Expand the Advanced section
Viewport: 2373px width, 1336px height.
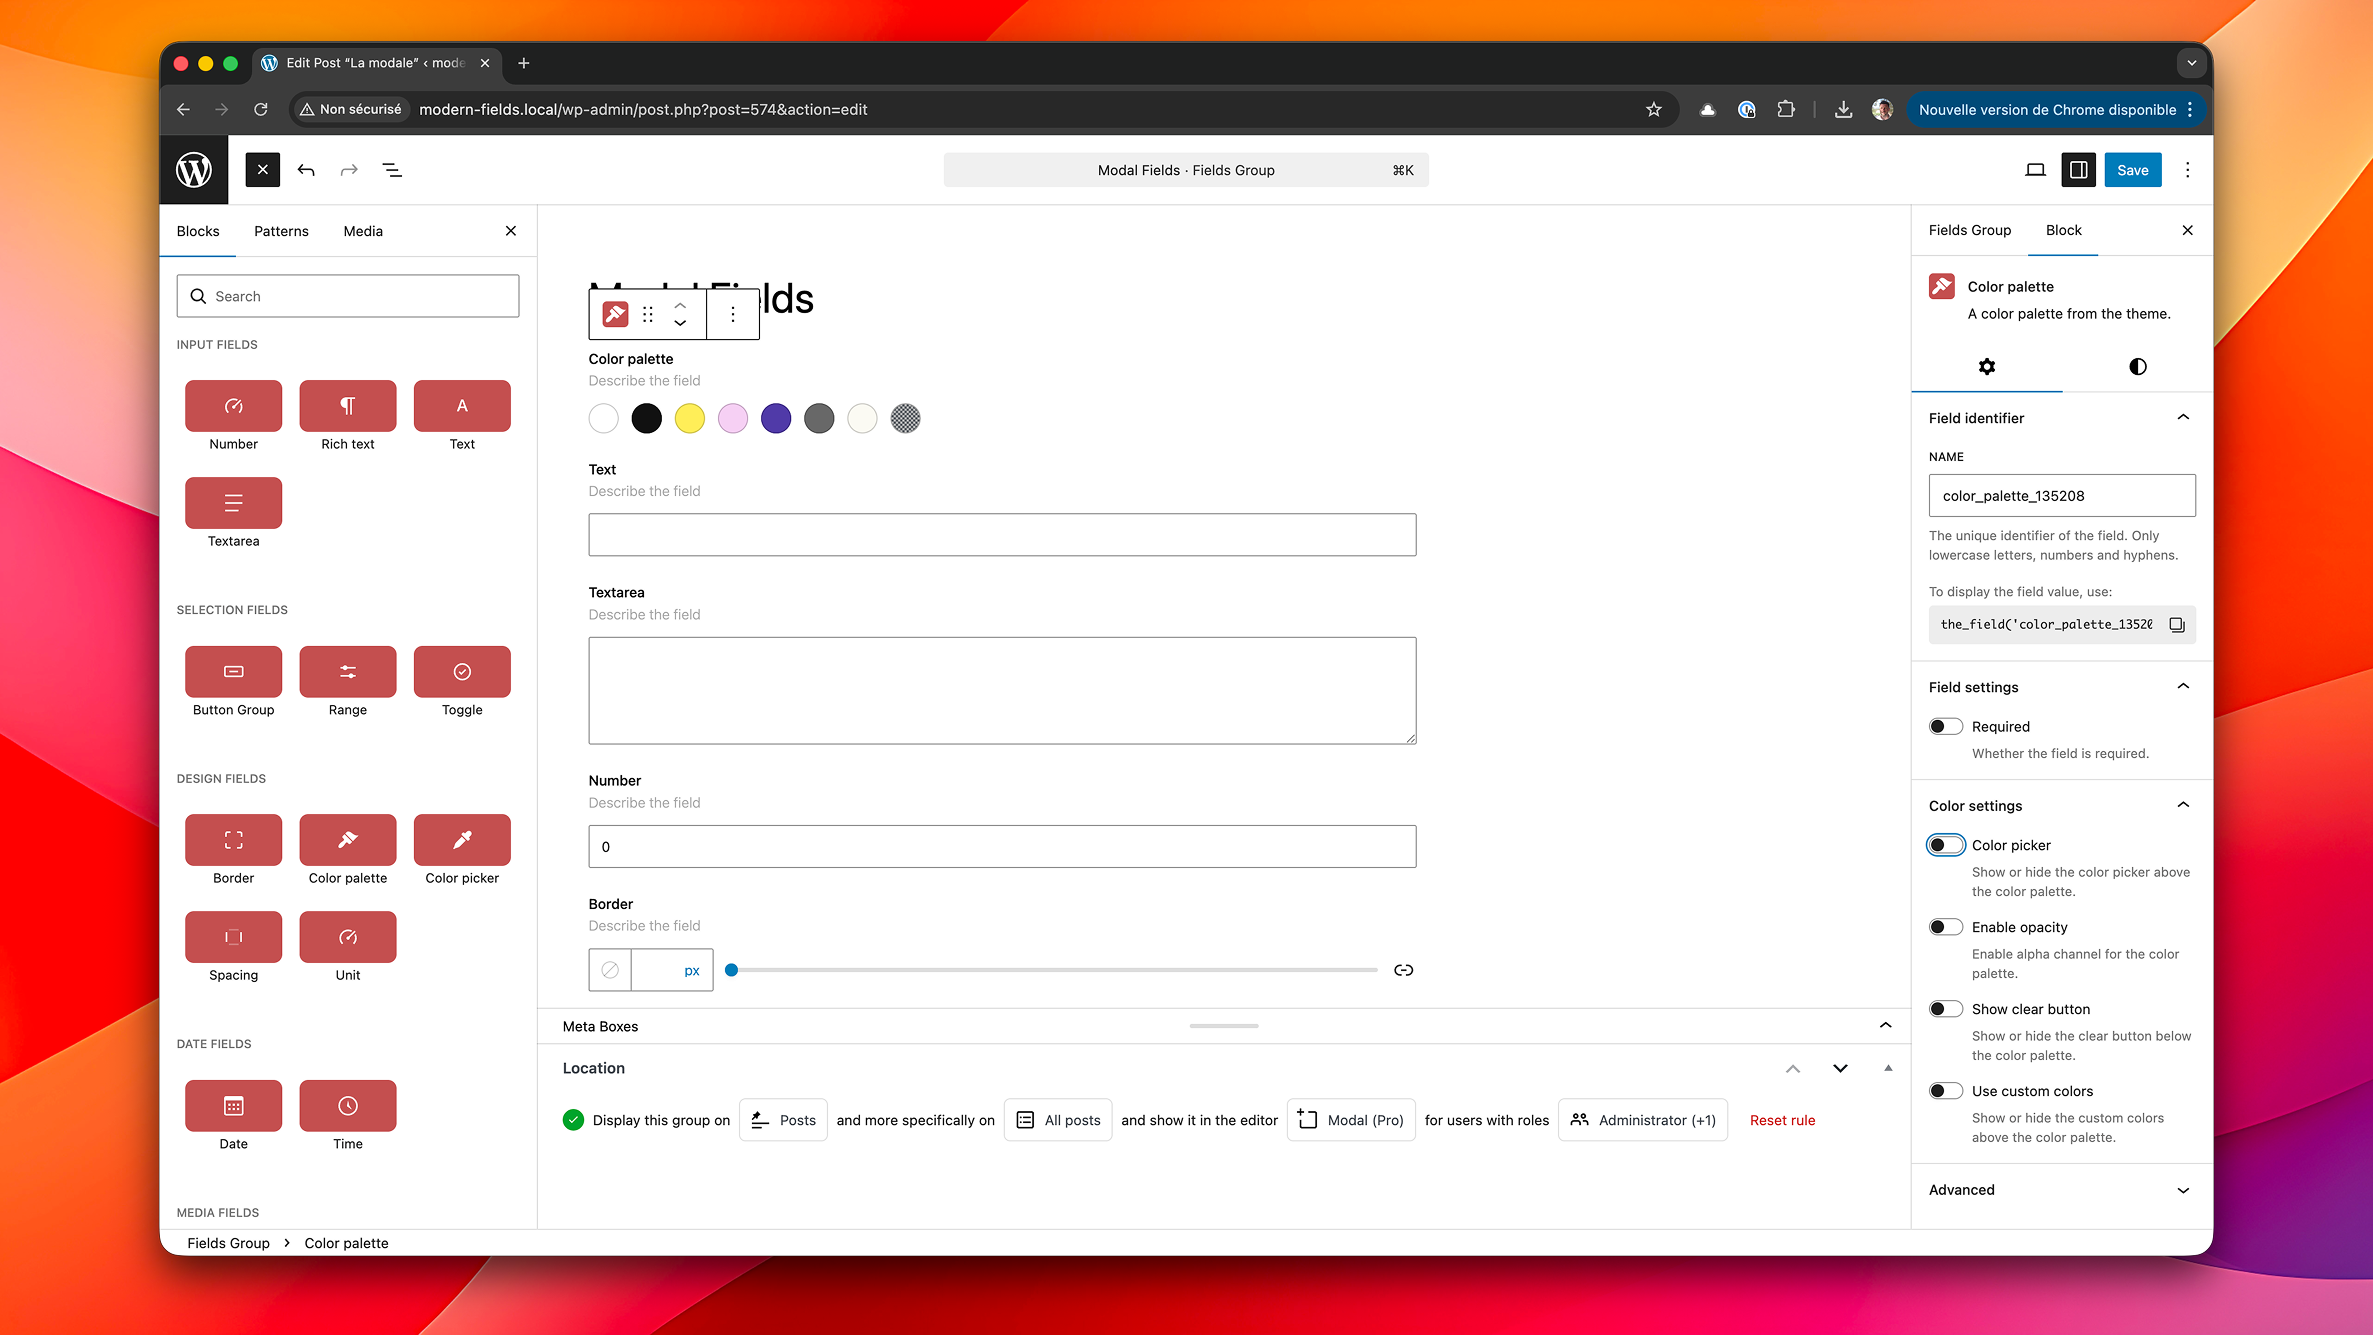tap(2183, 1189)
